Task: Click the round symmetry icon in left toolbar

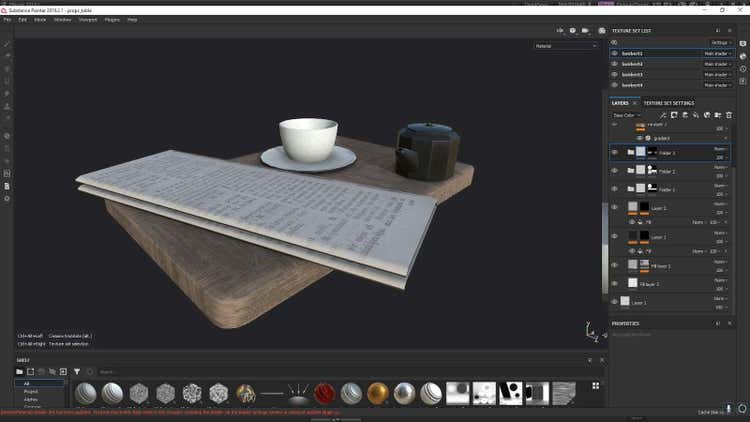Action: tap(7, 136)
